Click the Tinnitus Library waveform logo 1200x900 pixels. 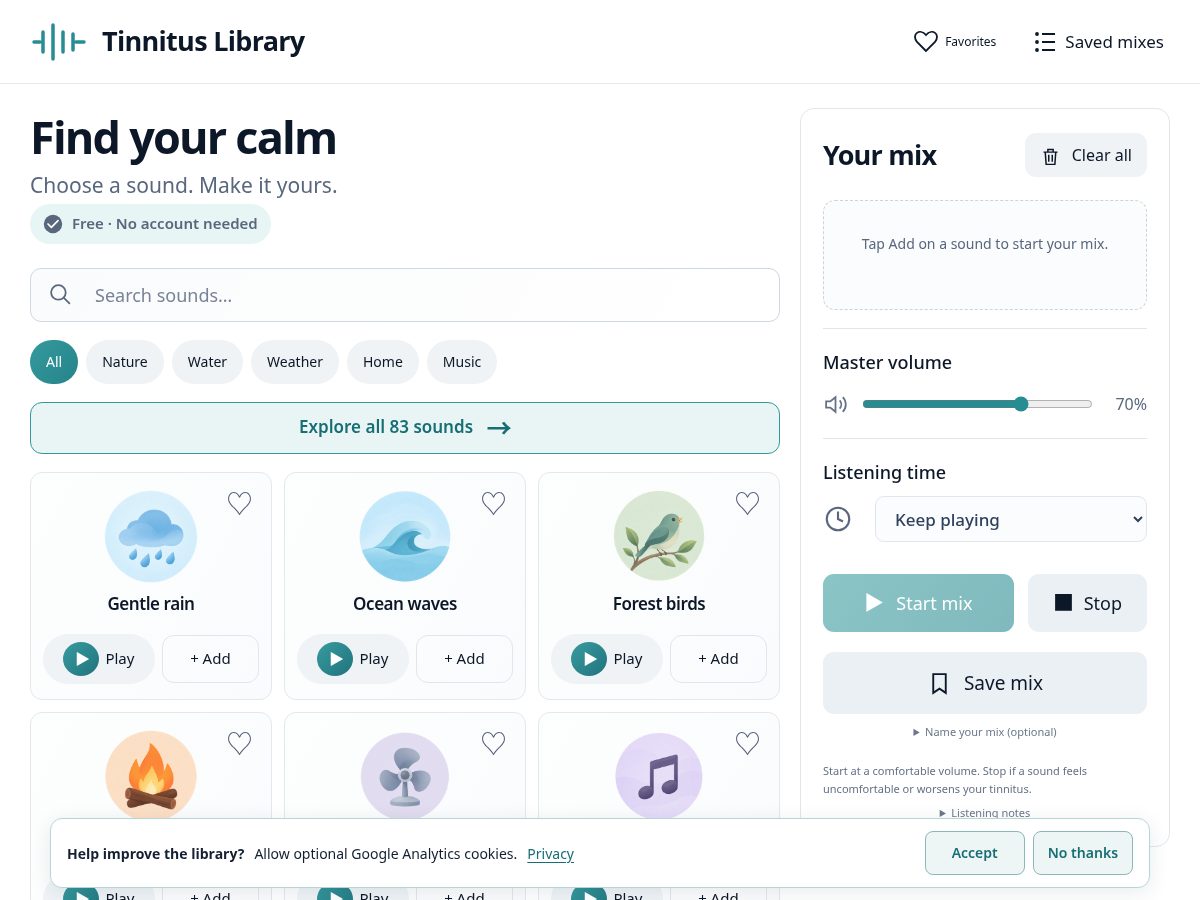(58, 42)
